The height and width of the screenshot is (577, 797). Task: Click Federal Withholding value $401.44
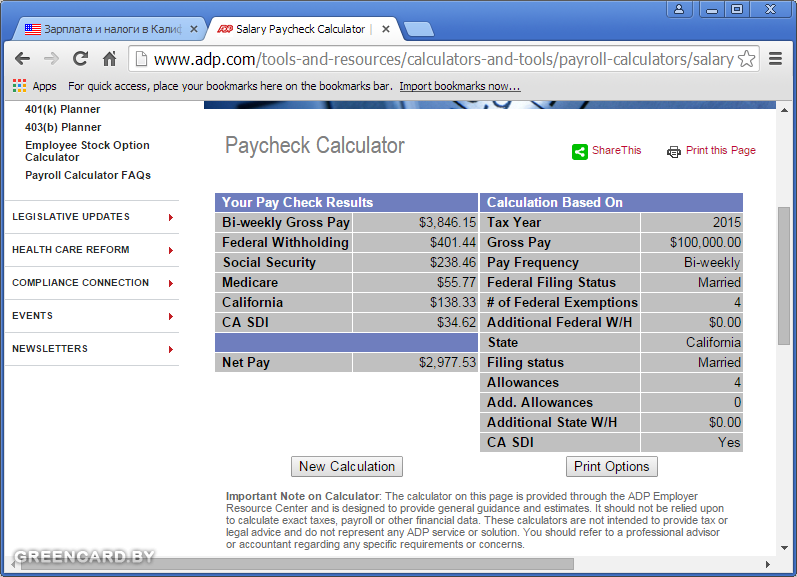(453, 242)
